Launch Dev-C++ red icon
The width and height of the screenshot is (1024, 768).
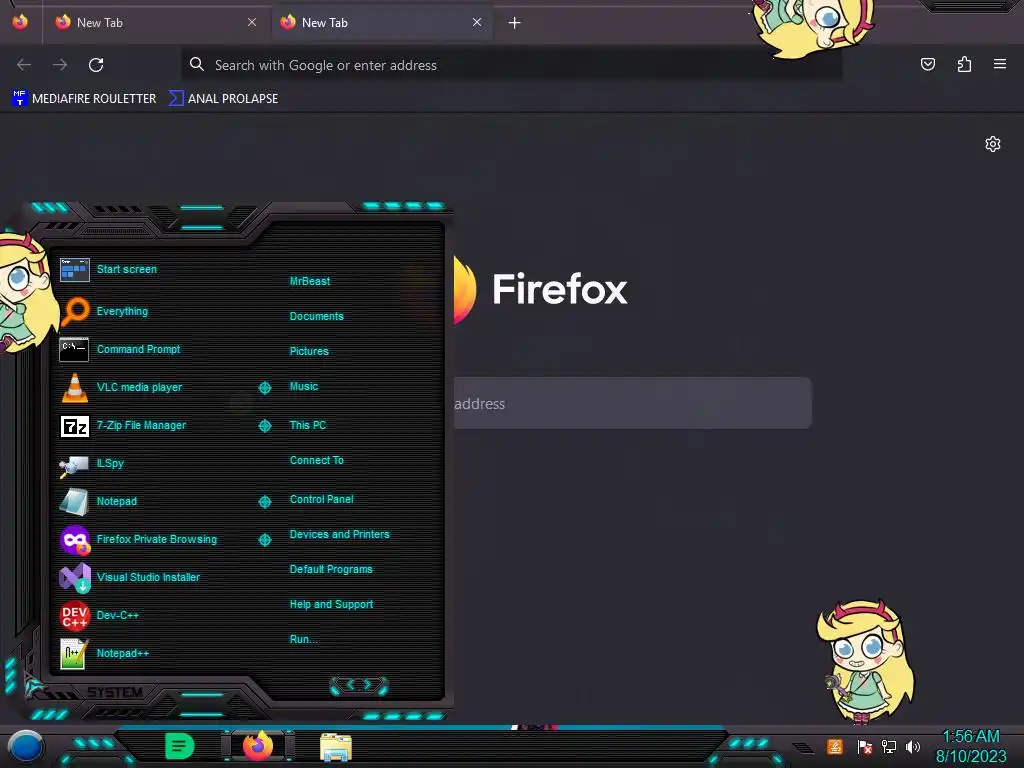pyautogui.click(x=74, y=615)
